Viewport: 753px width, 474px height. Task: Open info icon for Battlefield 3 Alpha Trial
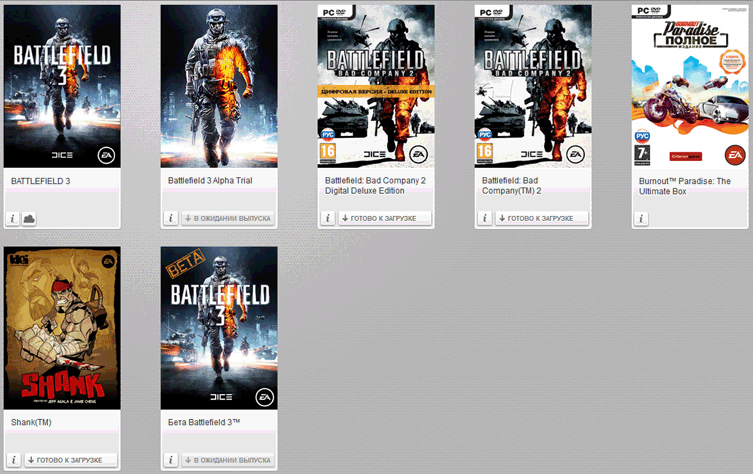click(171, 218)
